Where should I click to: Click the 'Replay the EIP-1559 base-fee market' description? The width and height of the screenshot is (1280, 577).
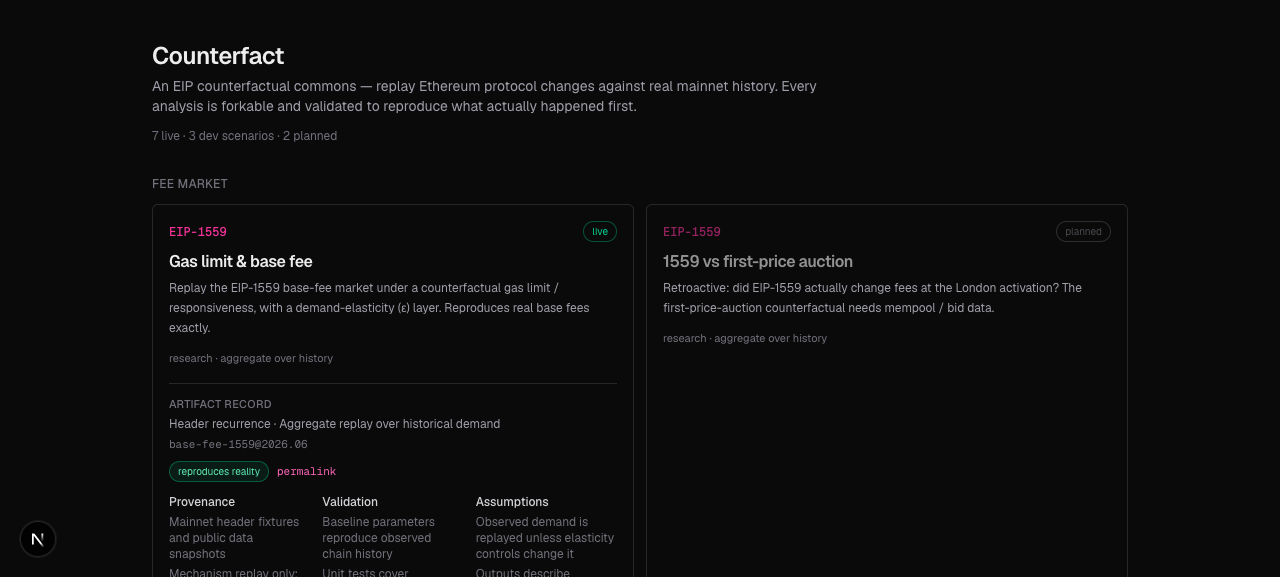pos(380,308)
